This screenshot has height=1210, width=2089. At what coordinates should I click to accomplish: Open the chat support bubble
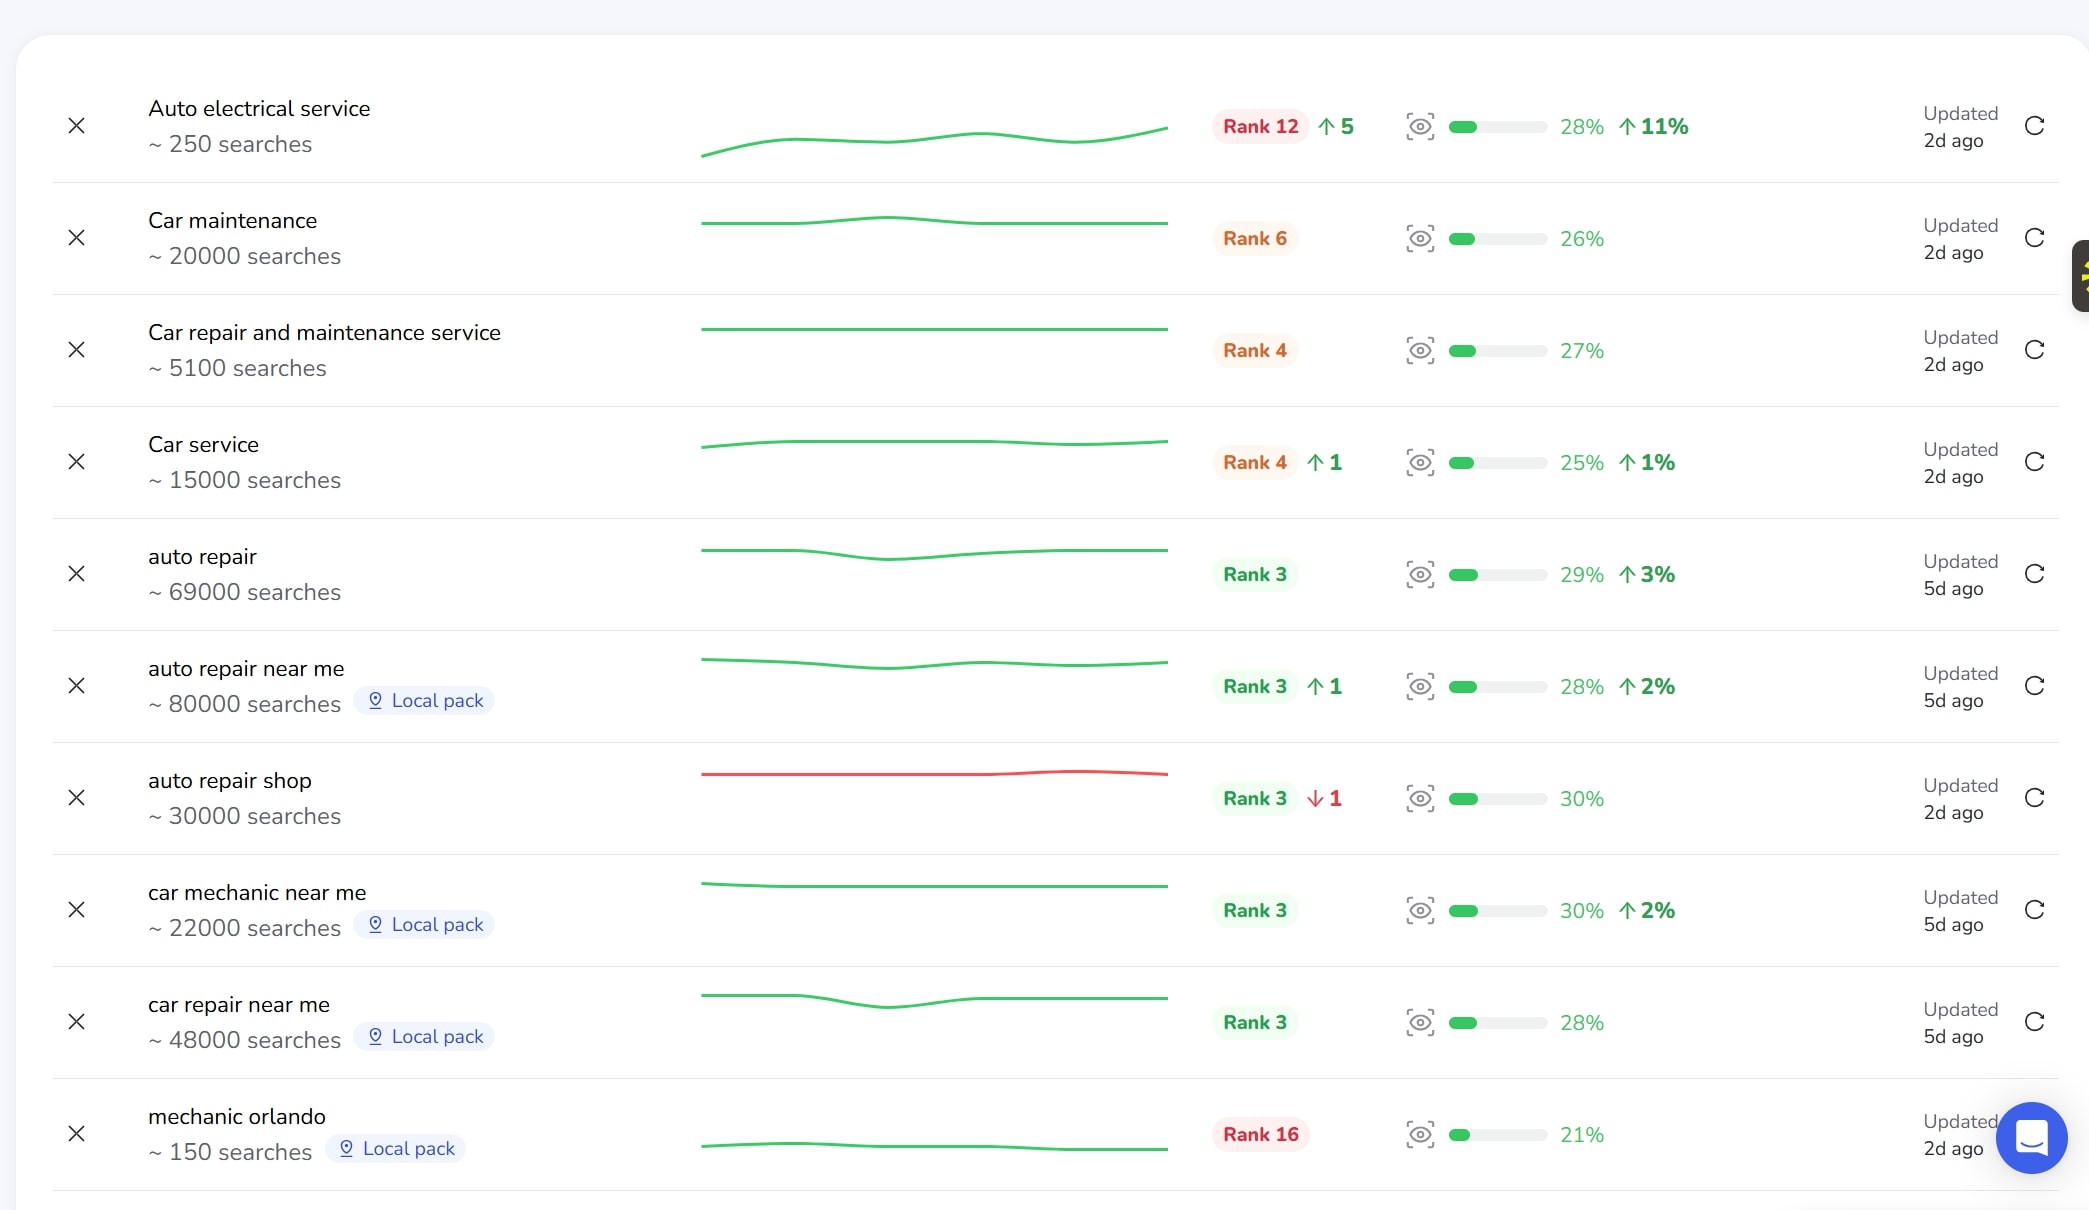pos(2031,1137)
